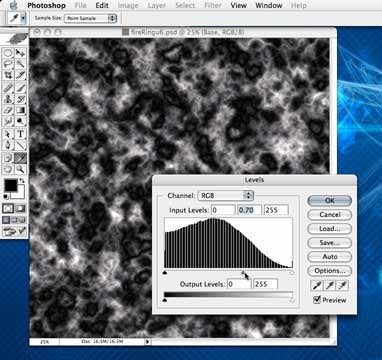Open the Sample Size dropdown
Screen dimensions: 382x360
(x=90, y=18)
